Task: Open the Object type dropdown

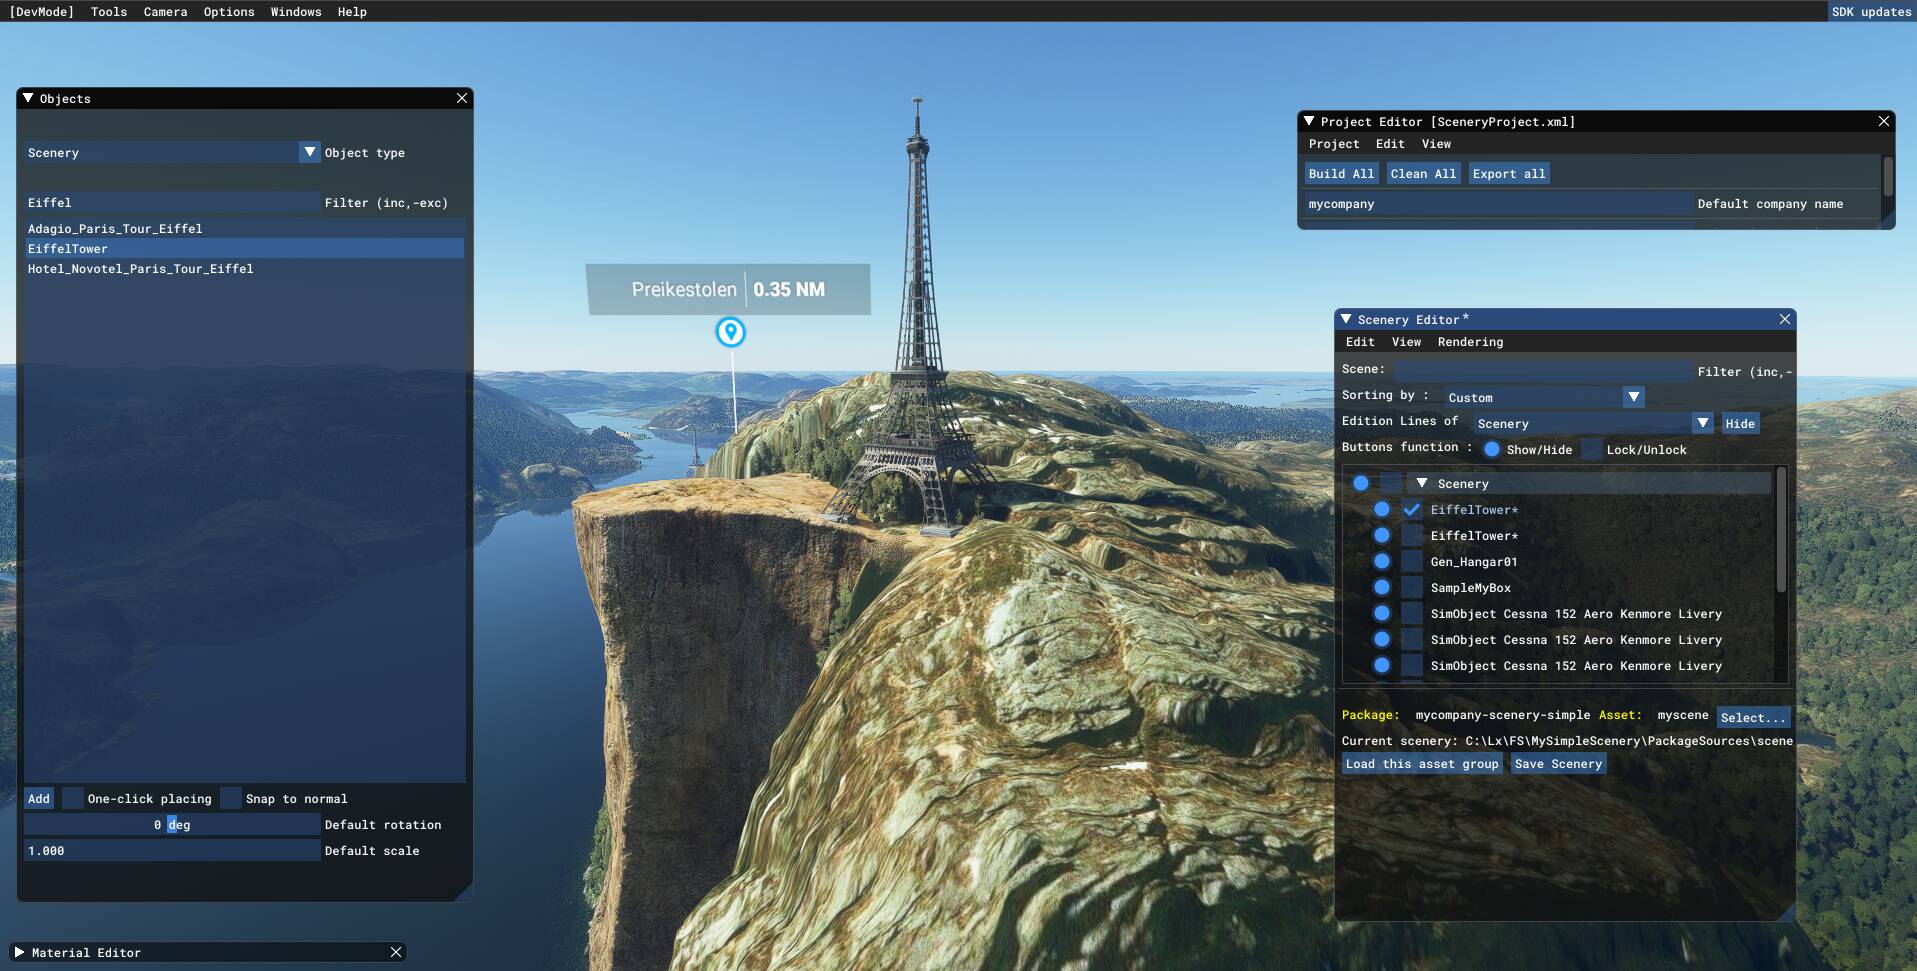Action: pos(310,152)
